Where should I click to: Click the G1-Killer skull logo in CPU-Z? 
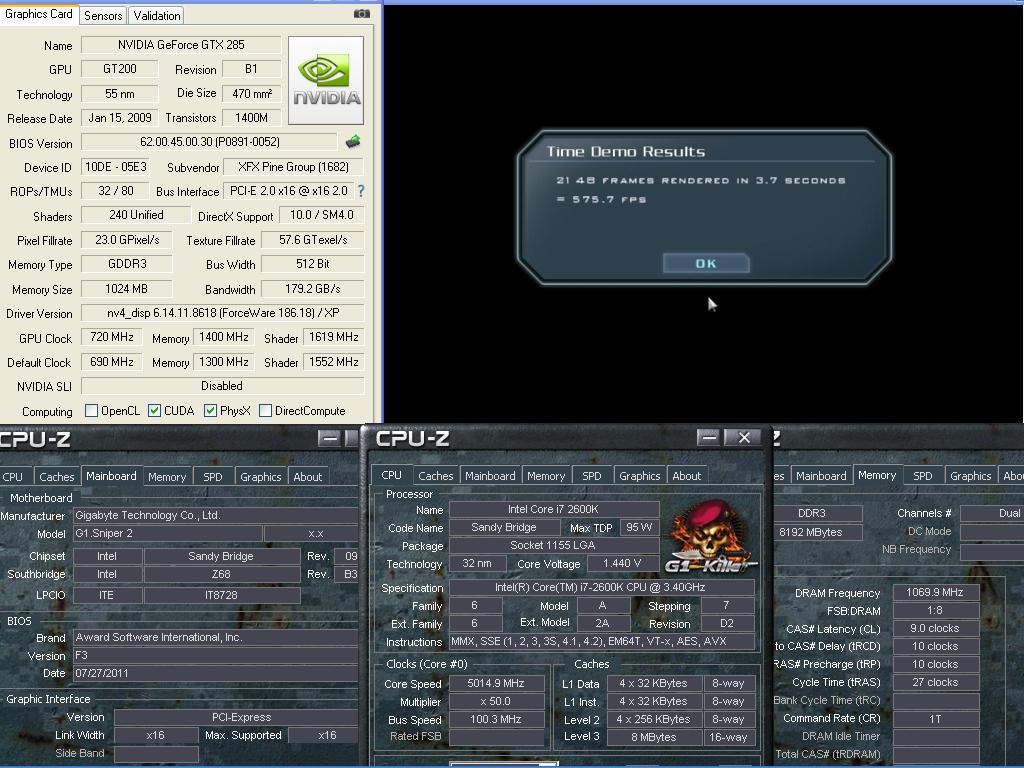point(711,537)
